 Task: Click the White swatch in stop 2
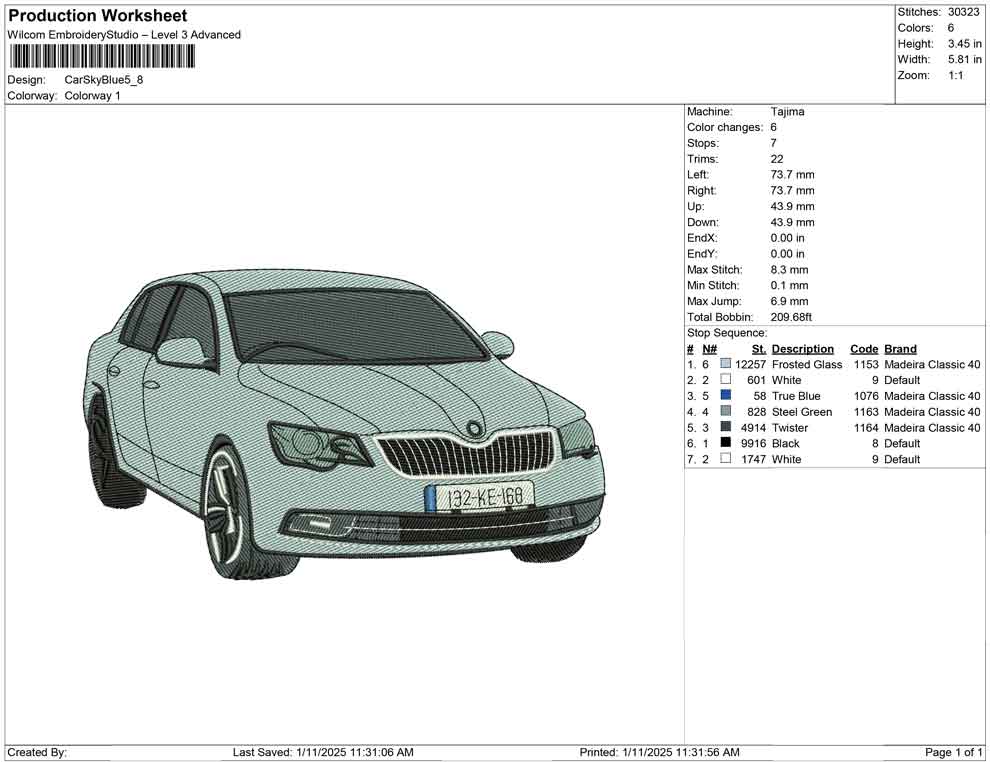[x=726, y=380]
